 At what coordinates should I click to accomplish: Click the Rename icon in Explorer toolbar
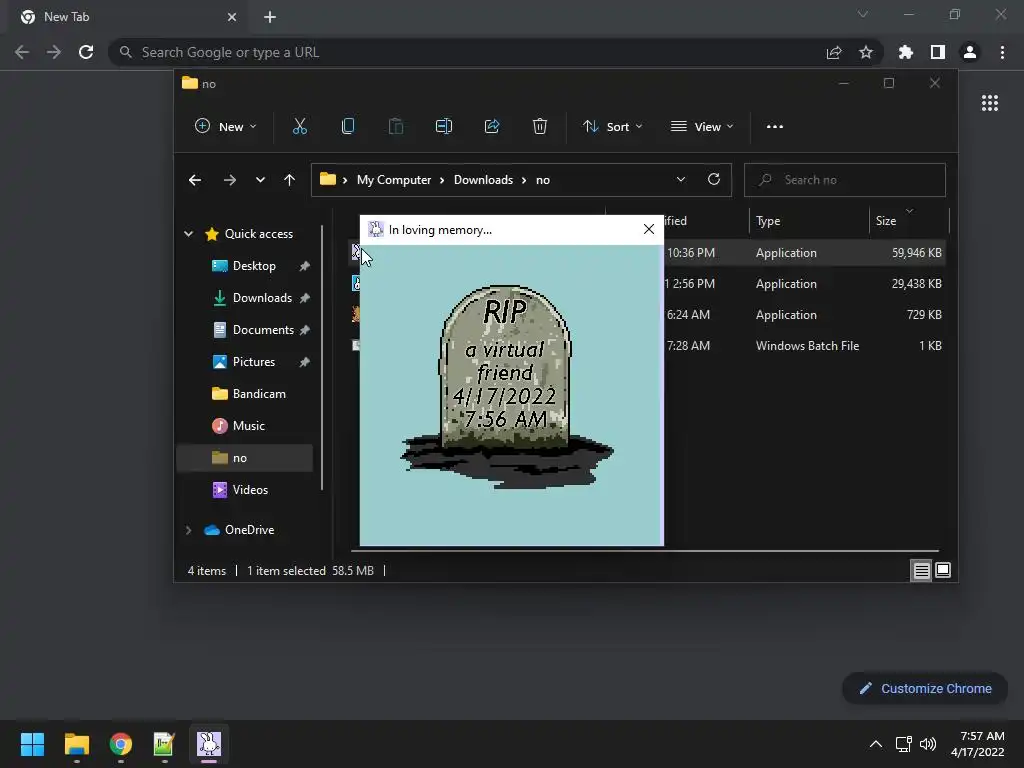coord(444,126)
